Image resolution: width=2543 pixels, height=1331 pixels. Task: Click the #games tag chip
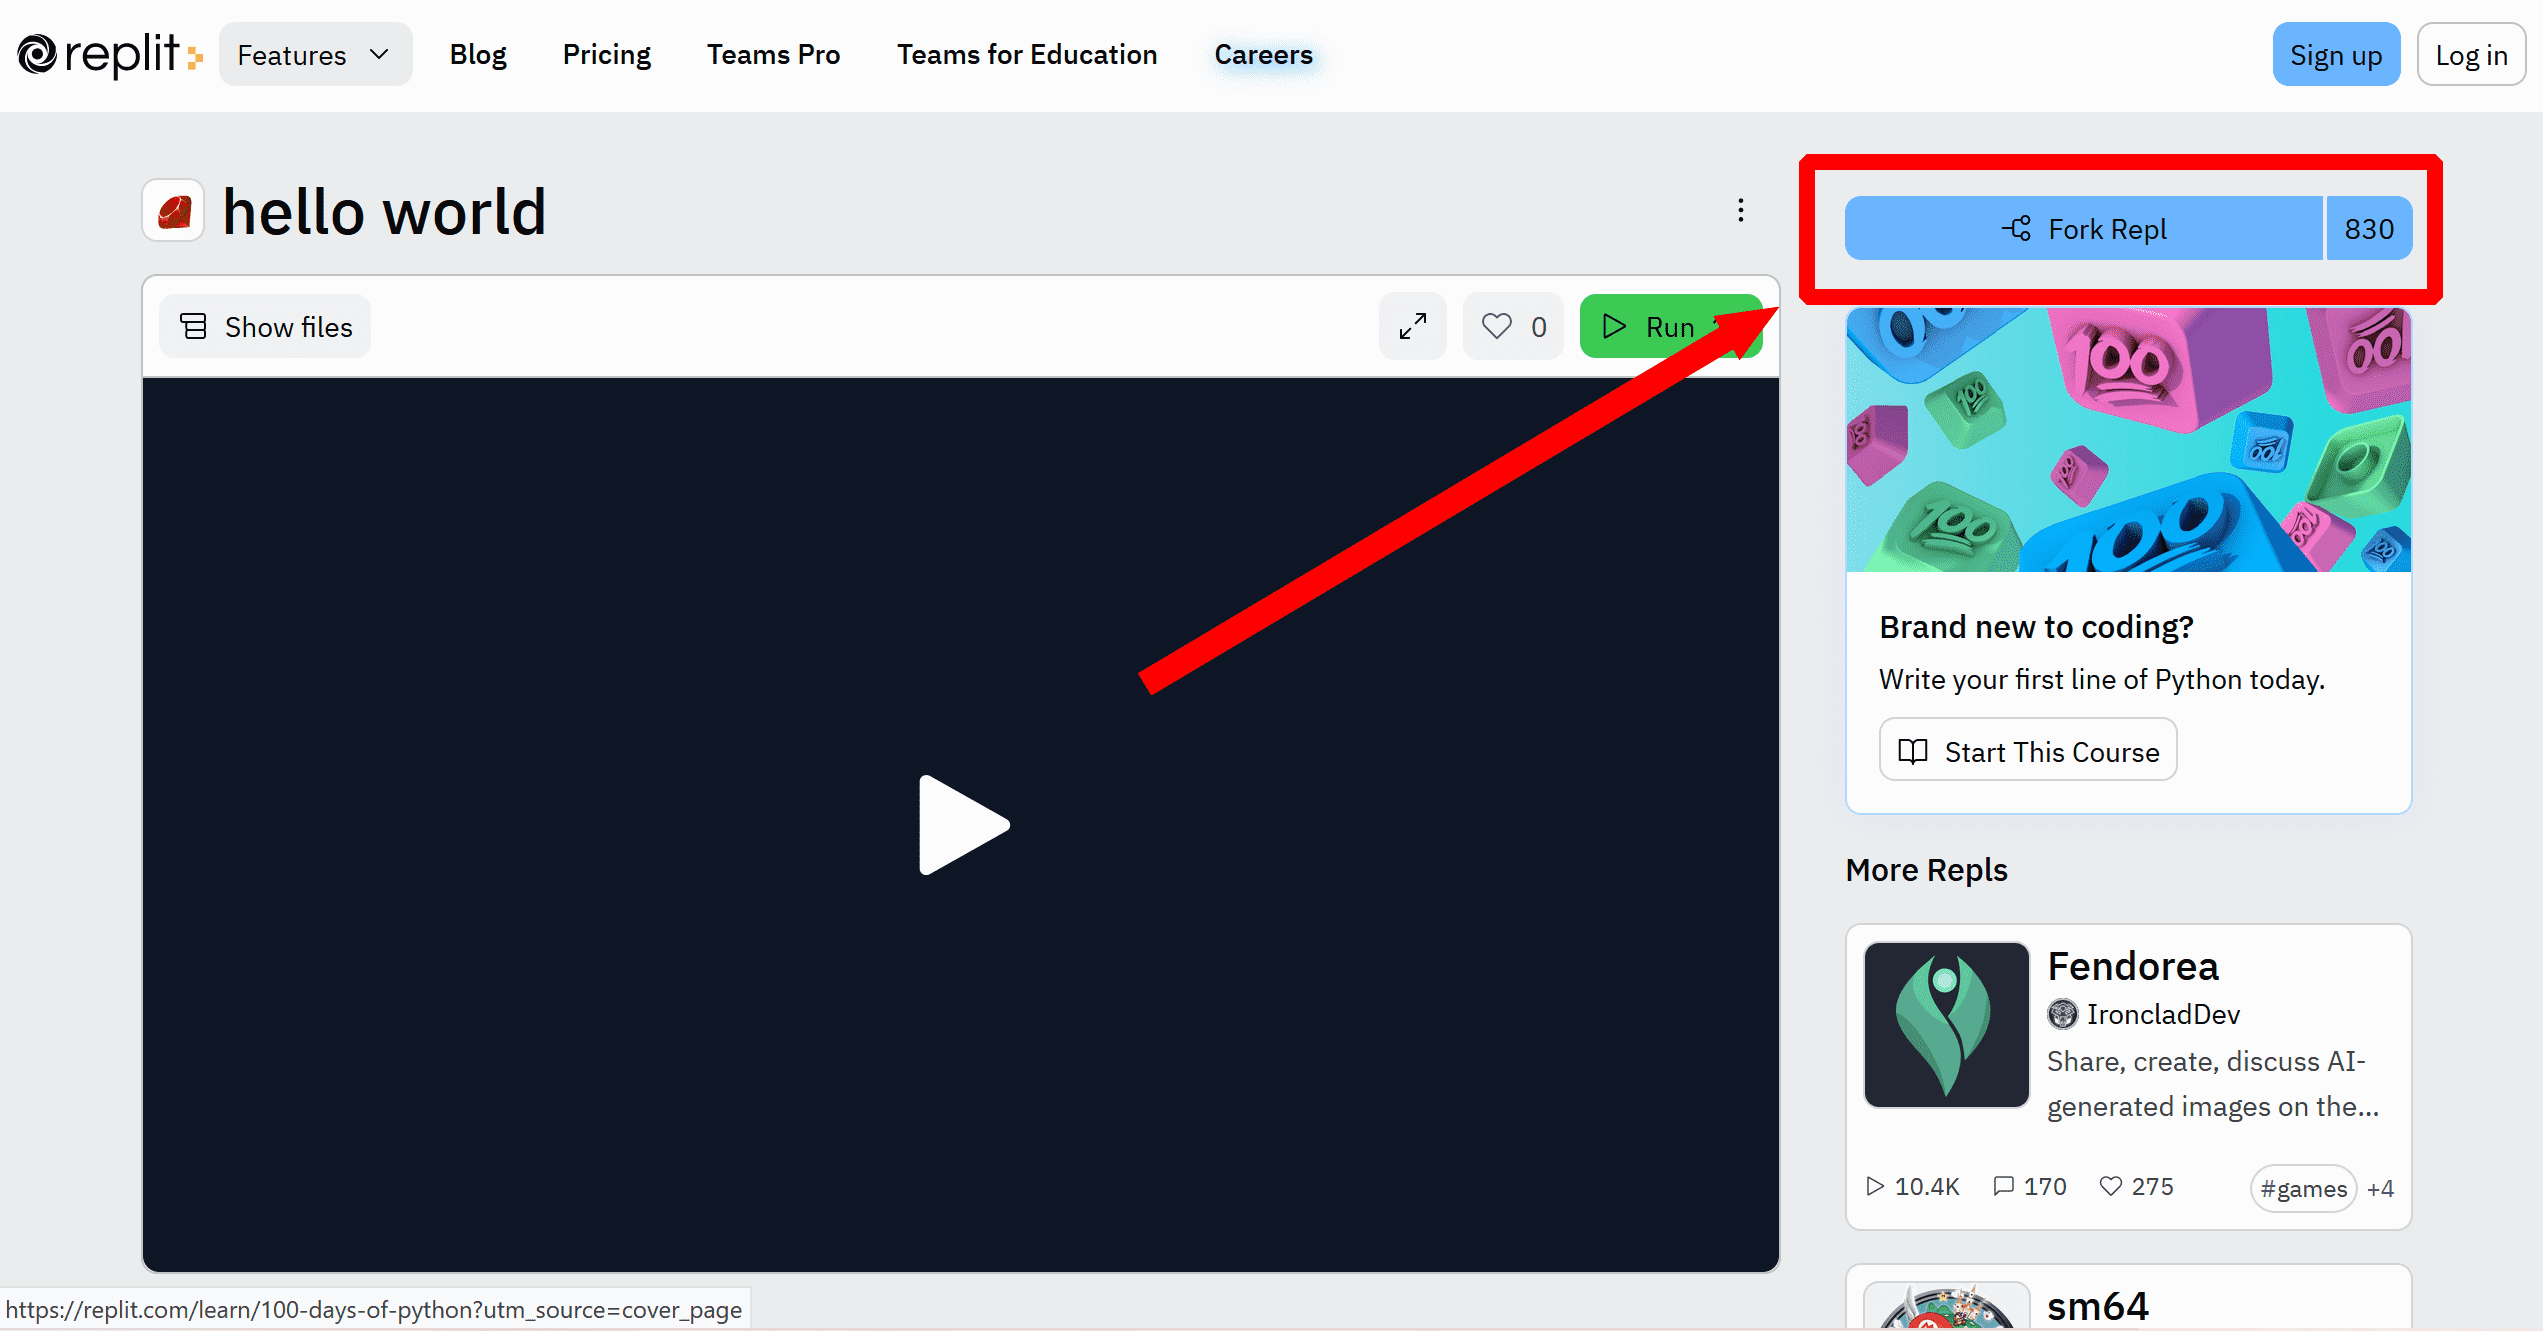[2303, 1189]
